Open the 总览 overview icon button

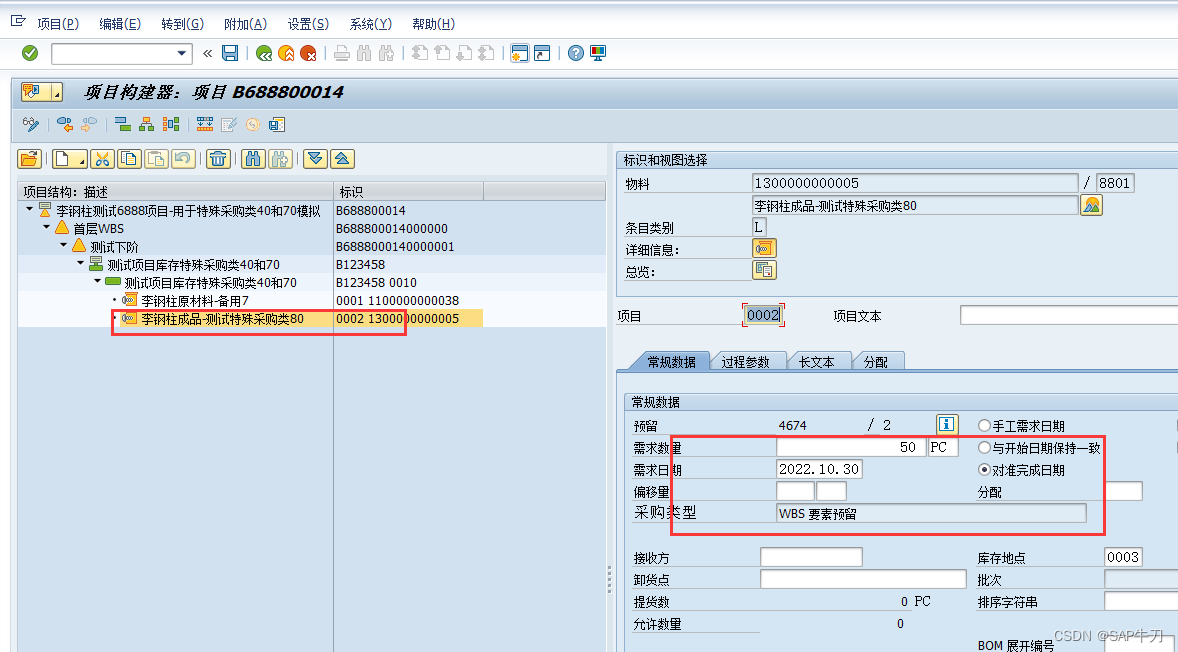point(764,270)
